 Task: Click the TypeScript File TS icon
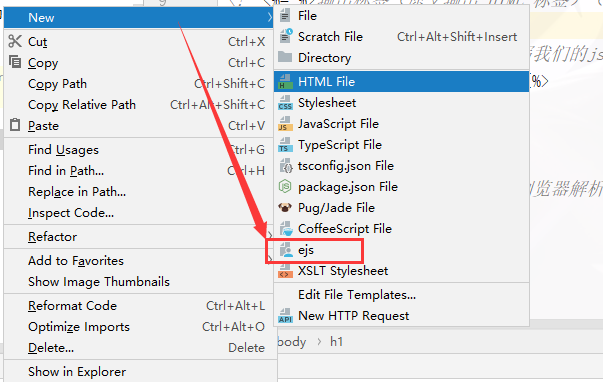285,145
